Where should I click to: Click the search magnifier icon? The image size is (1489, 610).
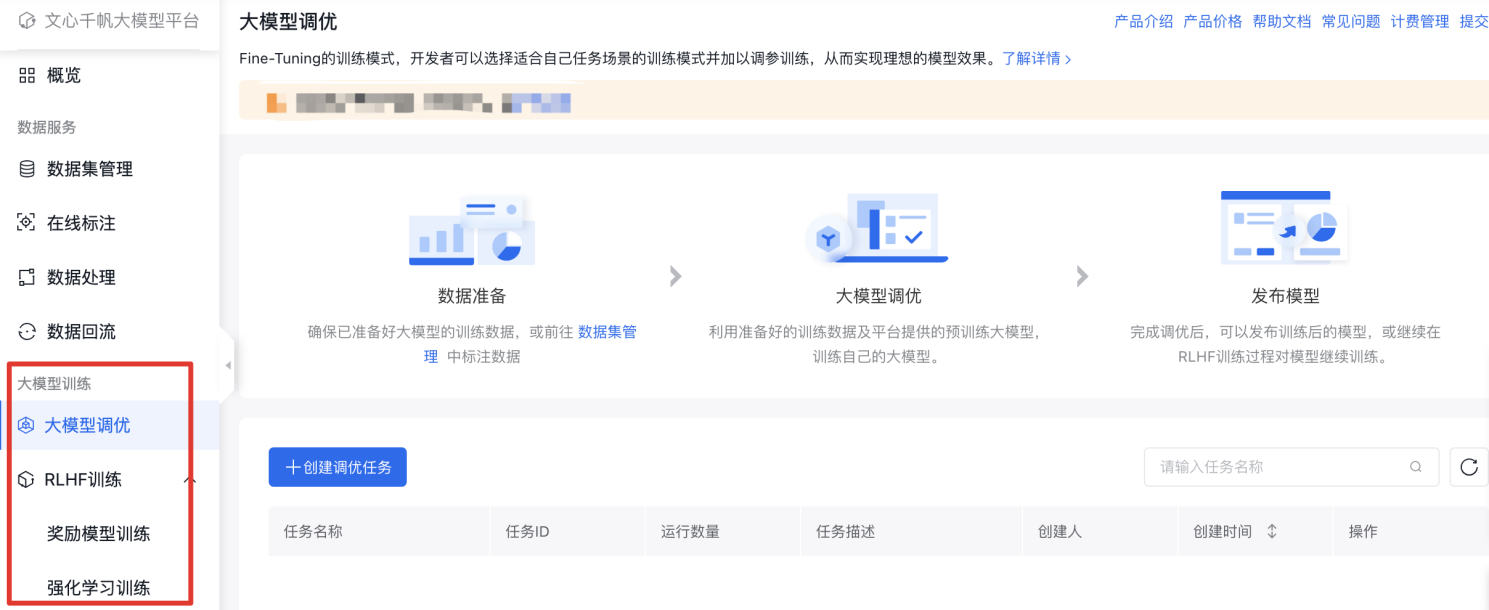pyautogui.click(x=1415, y=467)
